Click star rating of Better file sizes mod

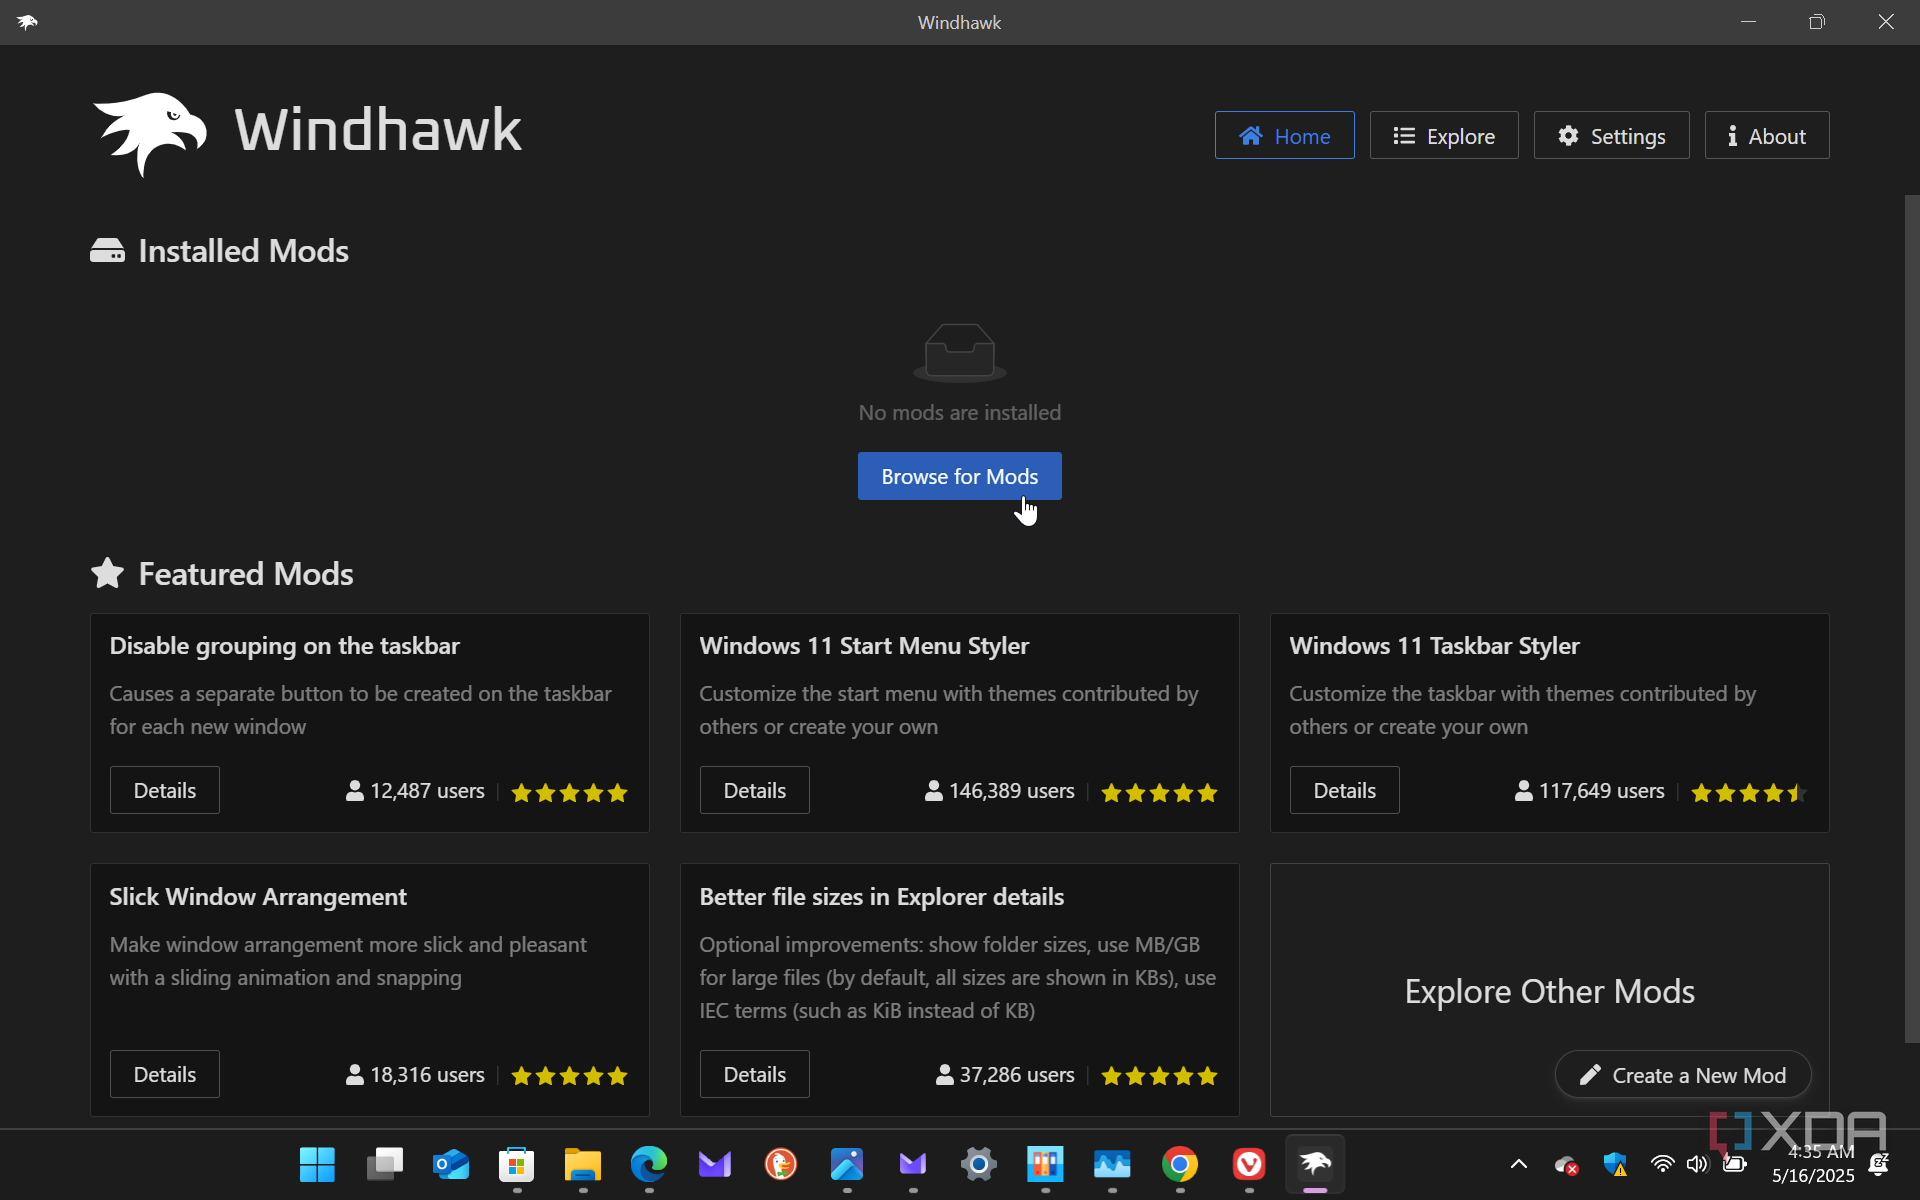pos(1159,1076)
